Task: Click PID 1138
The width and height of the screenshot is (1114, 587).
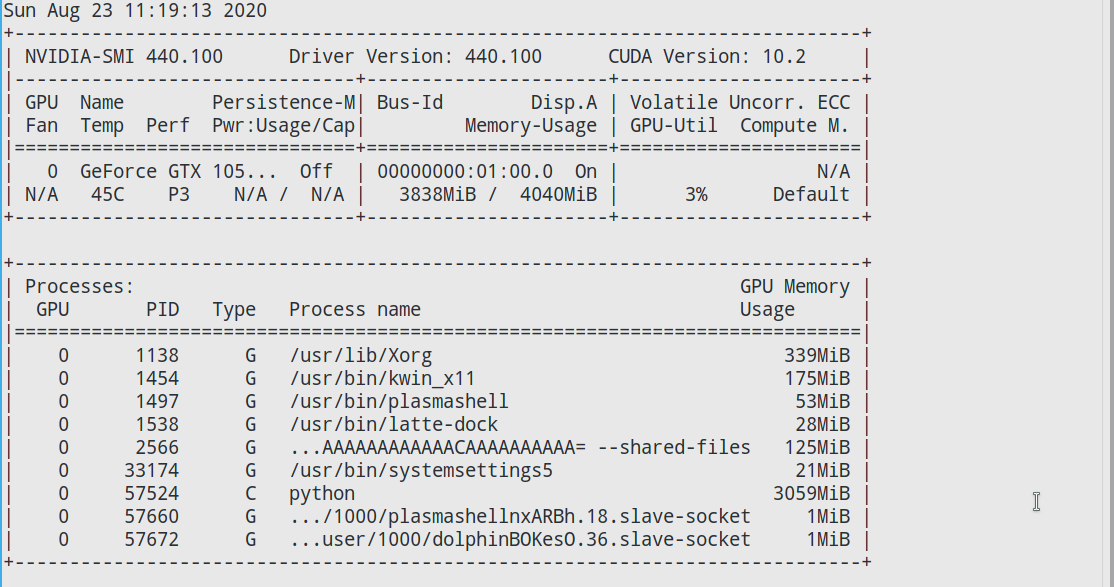Action: [157, 355]
